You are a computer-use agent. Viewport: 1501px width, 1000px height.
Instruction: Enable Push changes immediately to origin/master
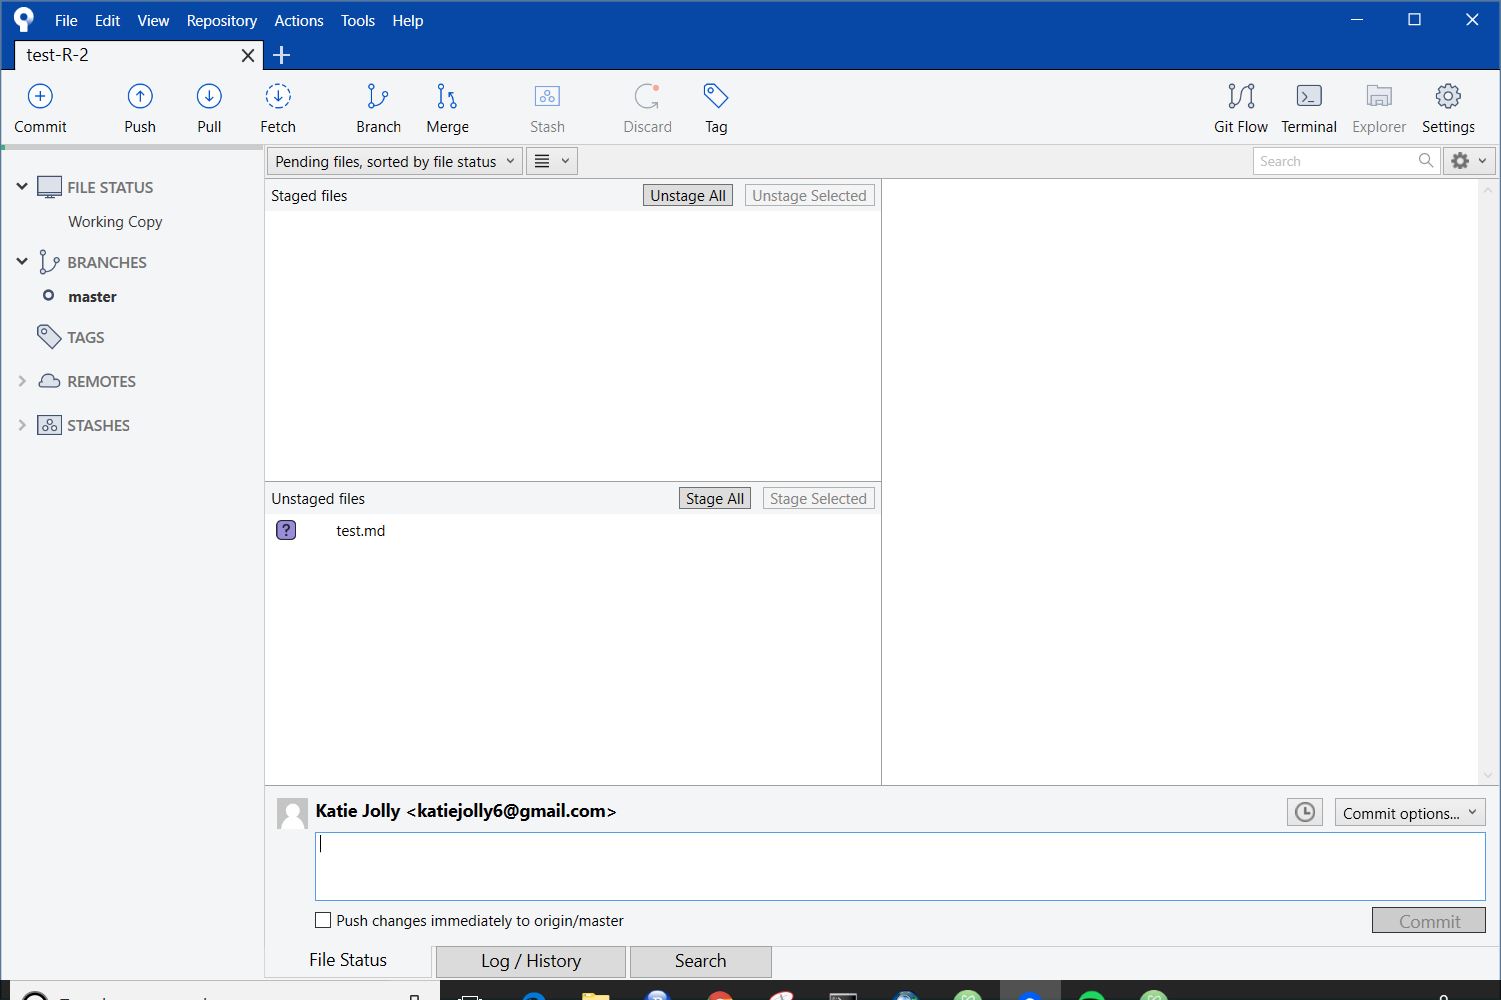pyautogui.click(x=323, y=920)
